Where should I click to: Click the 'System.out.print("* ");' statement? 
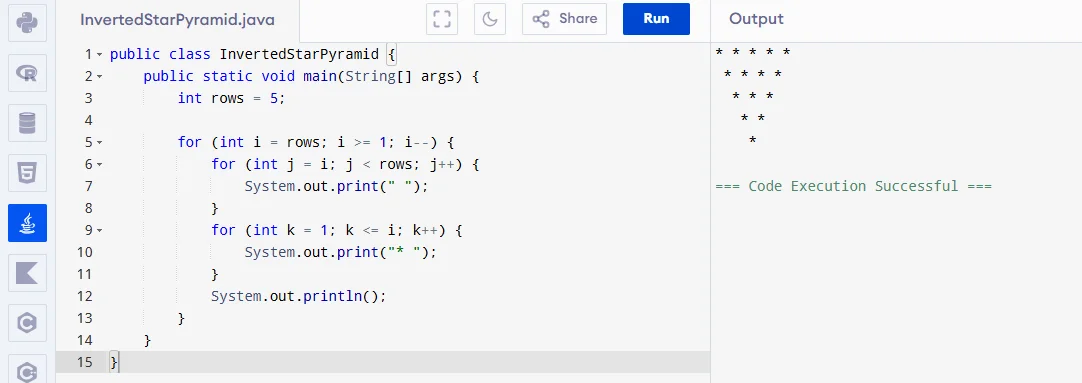click(341, 252)
